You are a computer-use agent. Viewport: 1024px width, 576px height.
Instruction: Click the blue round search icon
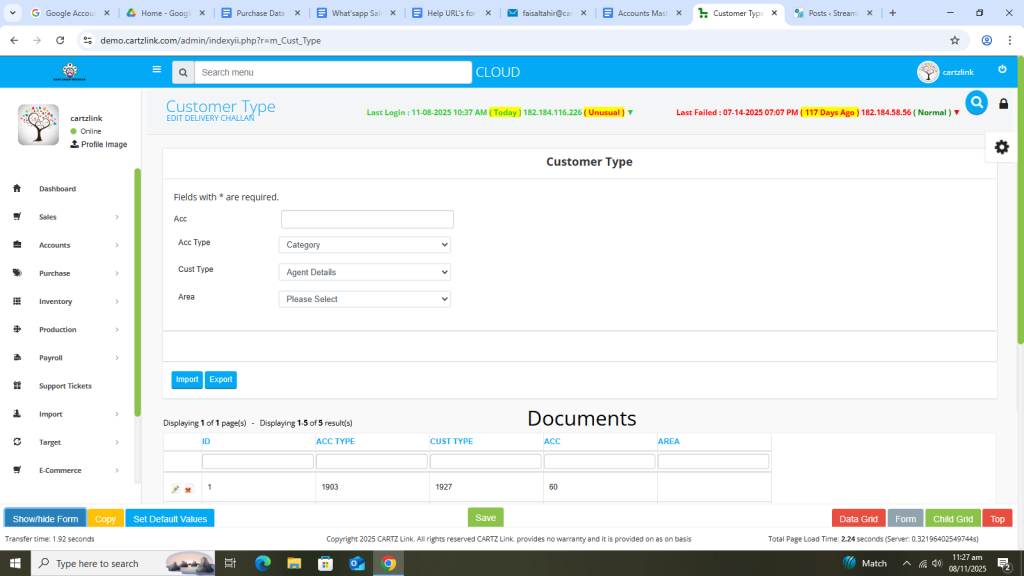coord(976,102)
